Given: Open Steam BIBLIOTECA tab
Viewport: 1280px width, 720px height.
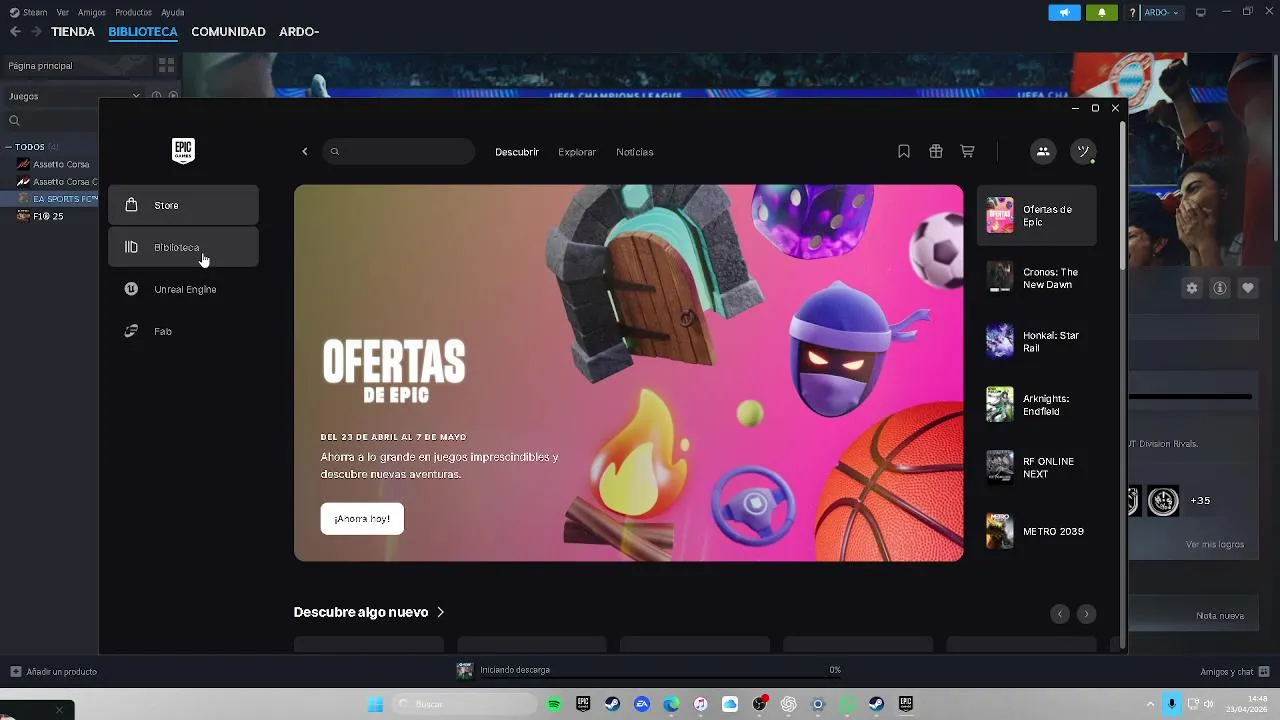Looking at the screenshot, I should pyautogui.click(x=143, y=31).
